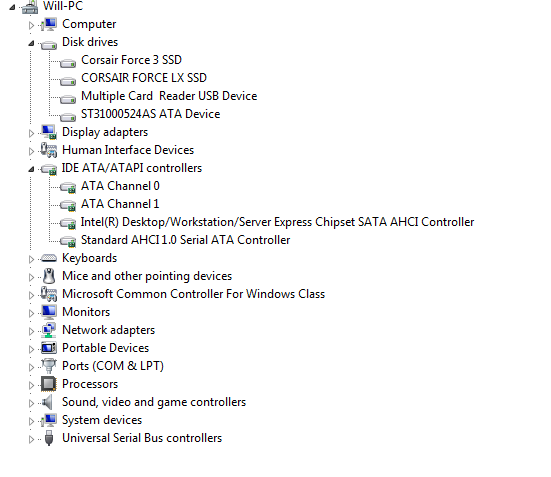Click the Network adapters icon
Viewport: 551px width, 477px height.
coord(48,330)
